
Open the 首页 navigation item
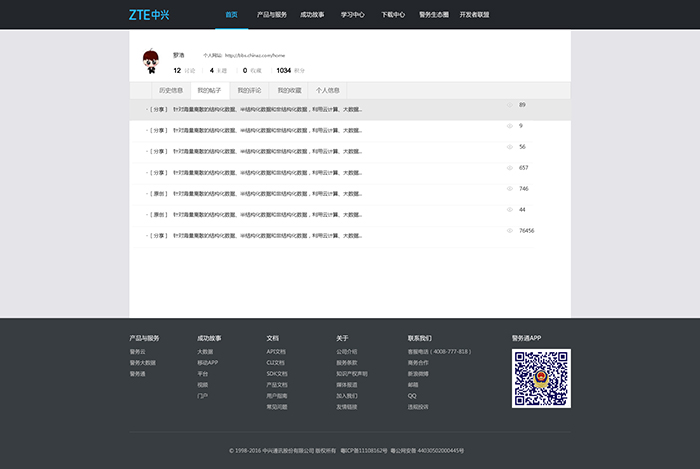232,15
